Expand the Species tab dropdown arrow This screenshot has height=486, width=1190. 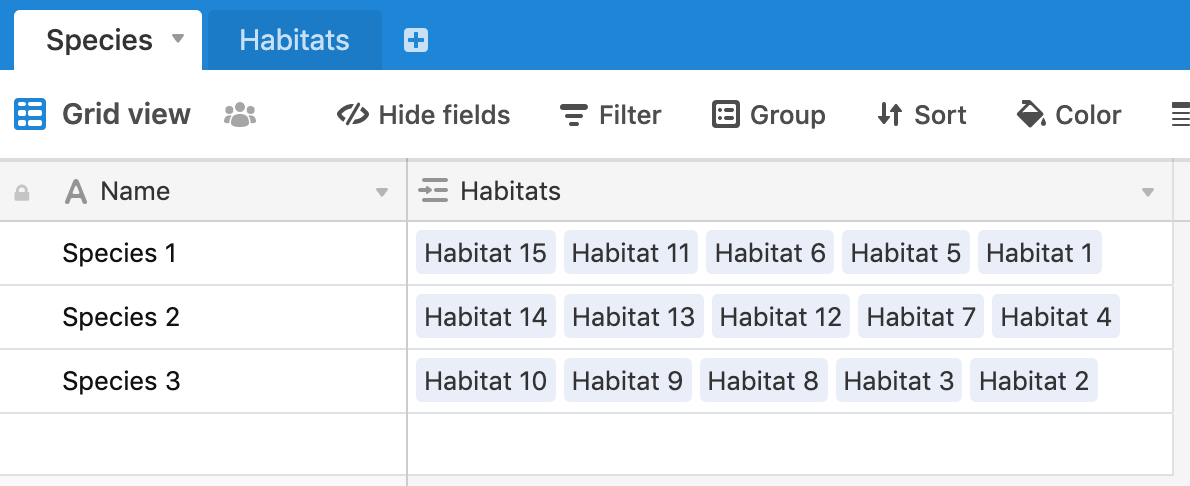tap(178, 38)
